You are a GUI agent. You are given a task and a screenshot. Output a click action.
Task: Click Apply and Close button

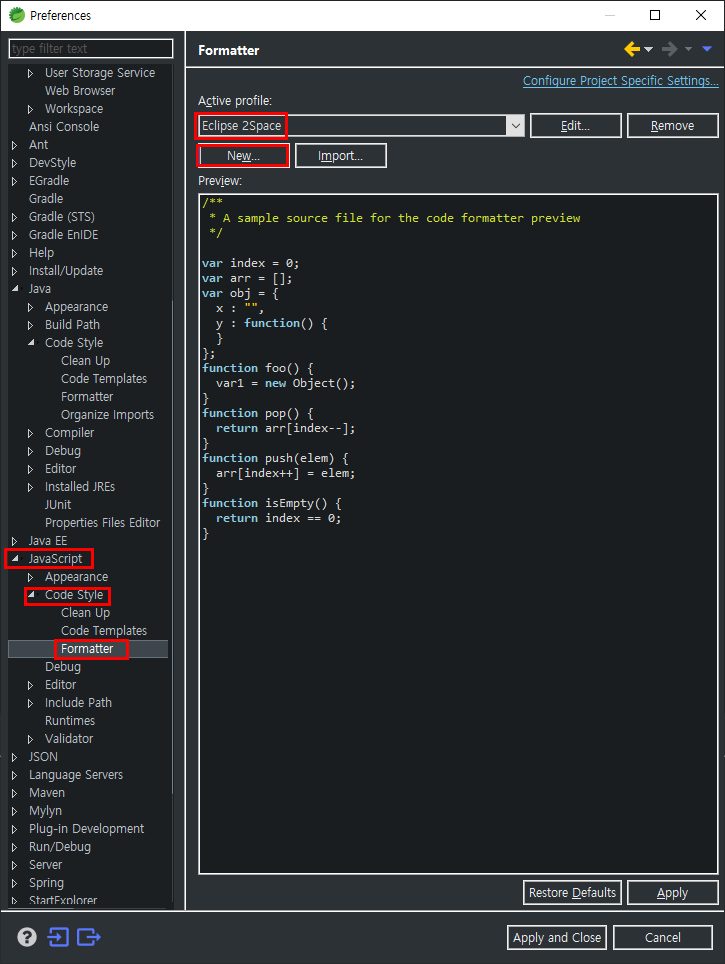557,938
